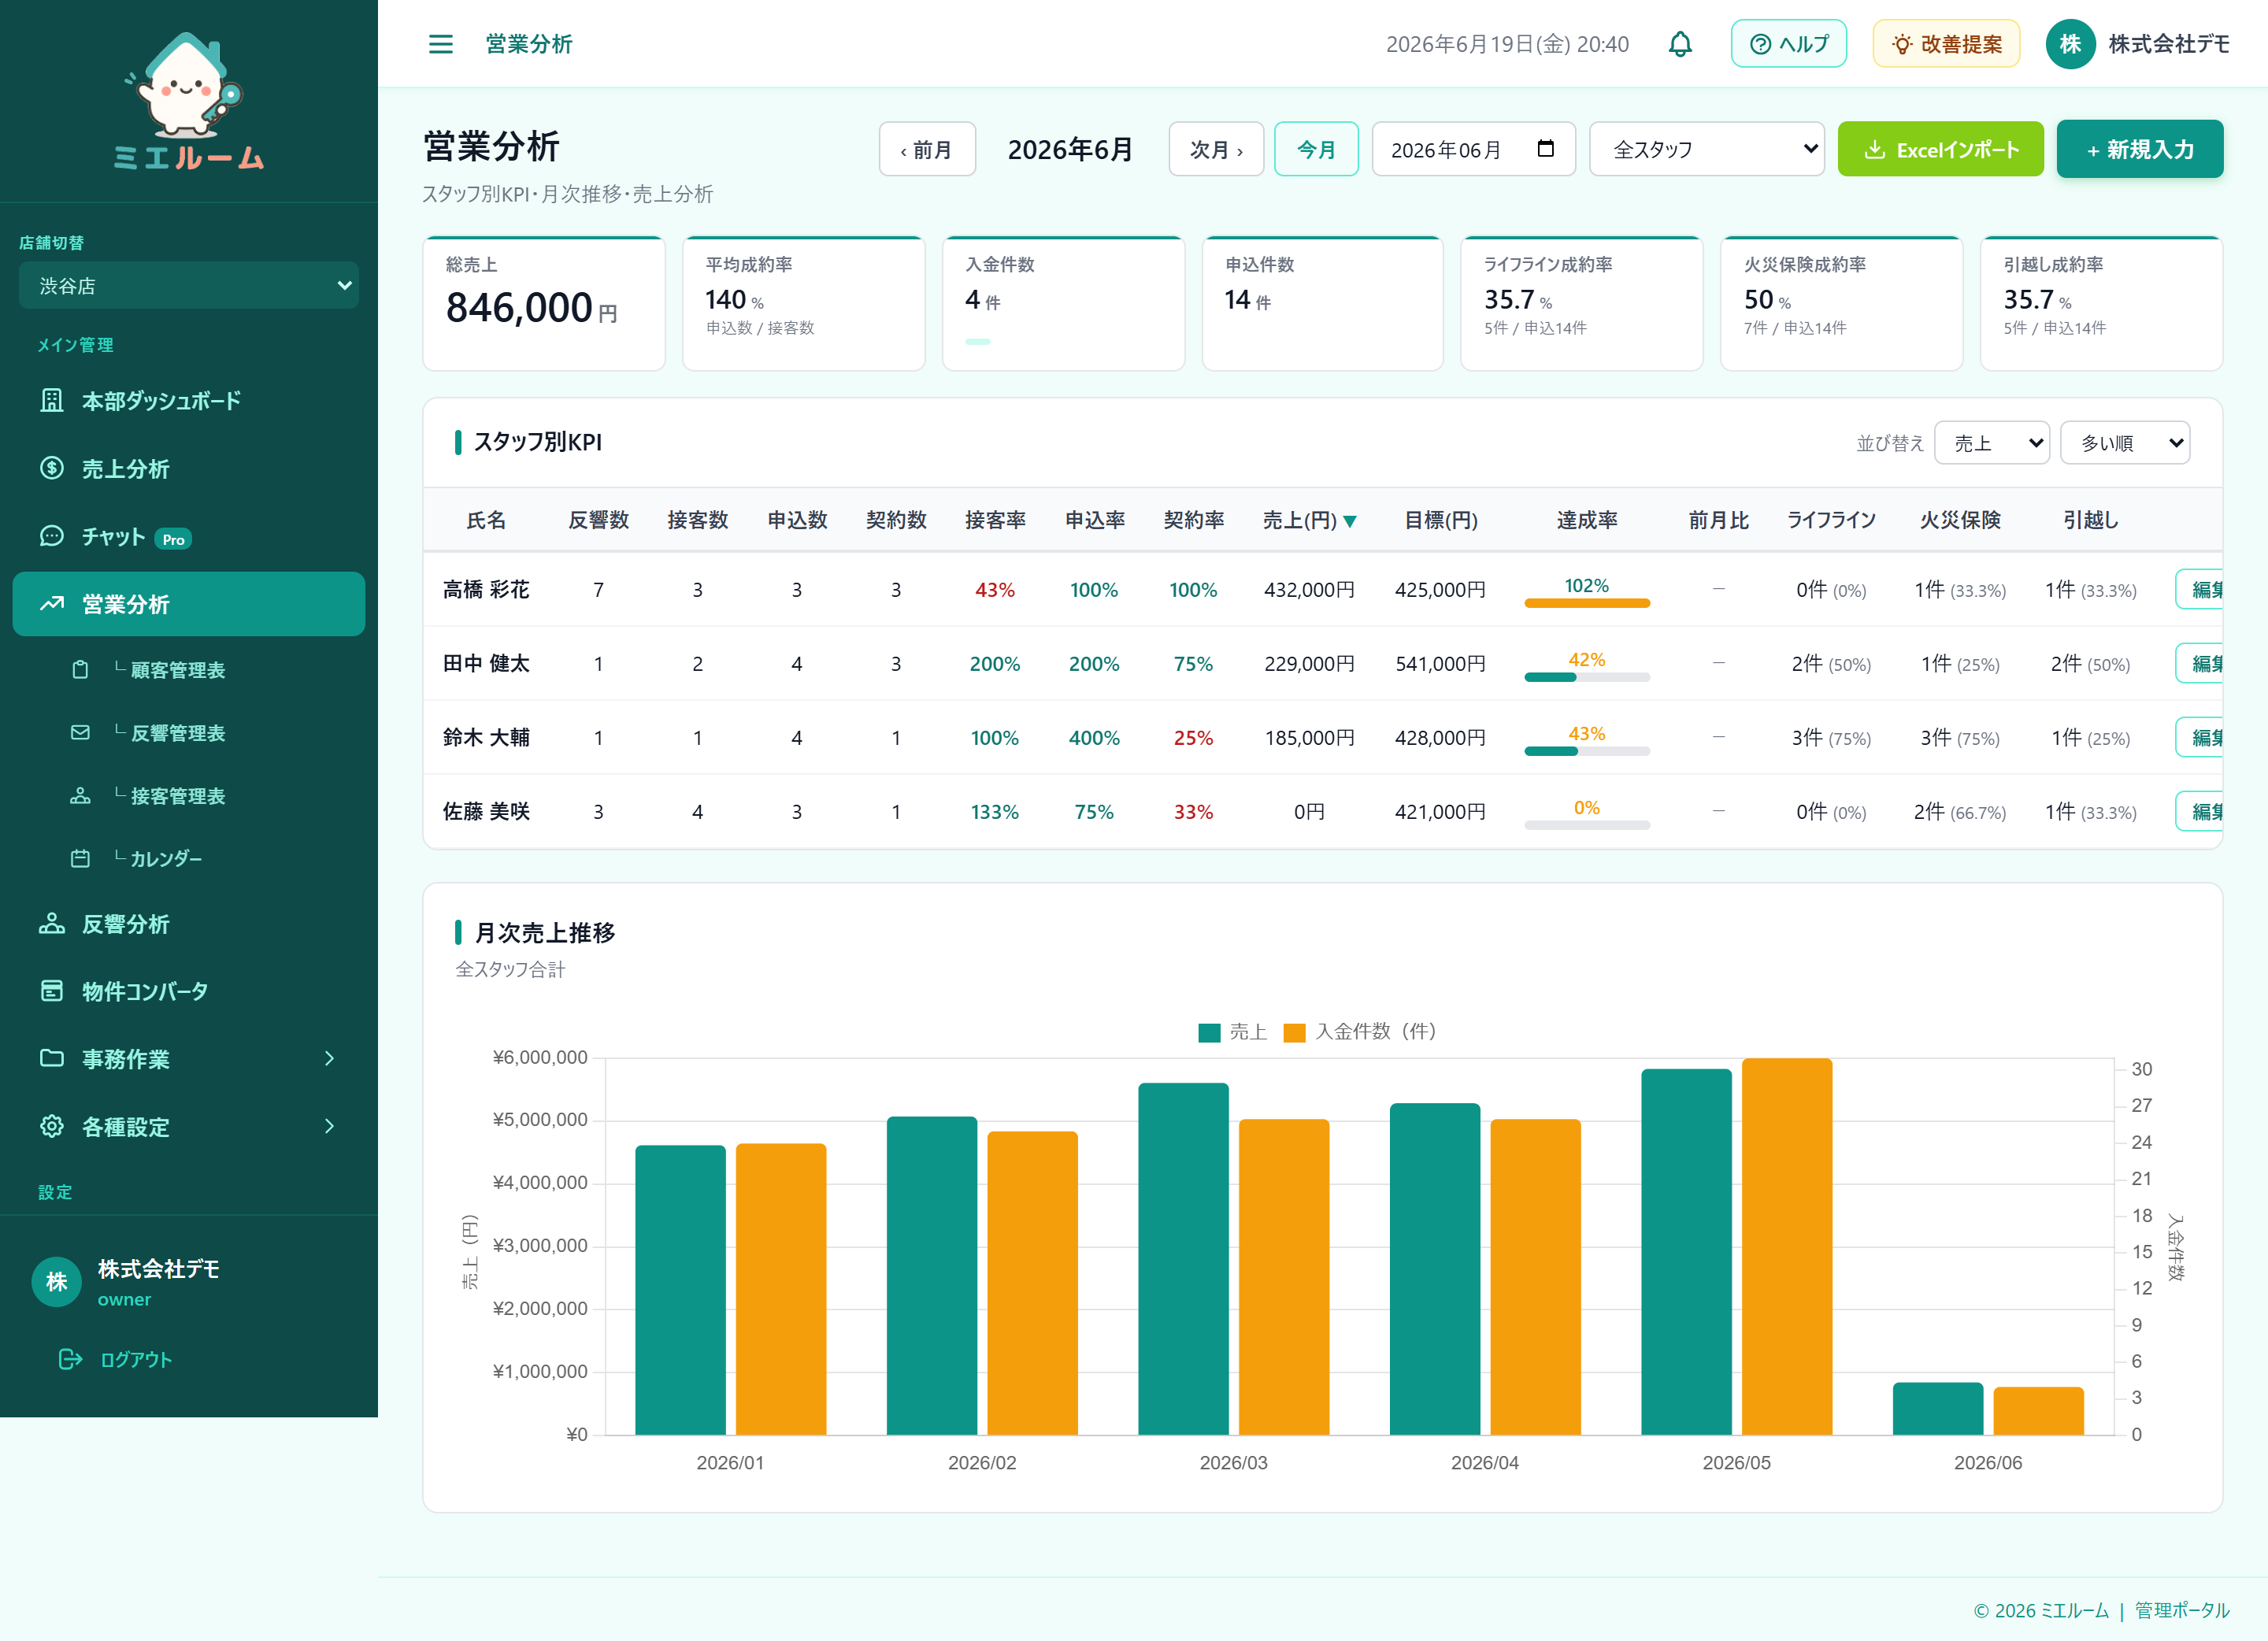Screen dimensions: 2268x1641
Task: Click 鈴木 大輔 43% achievement progress bar
Action: (x=1587, y=751)
